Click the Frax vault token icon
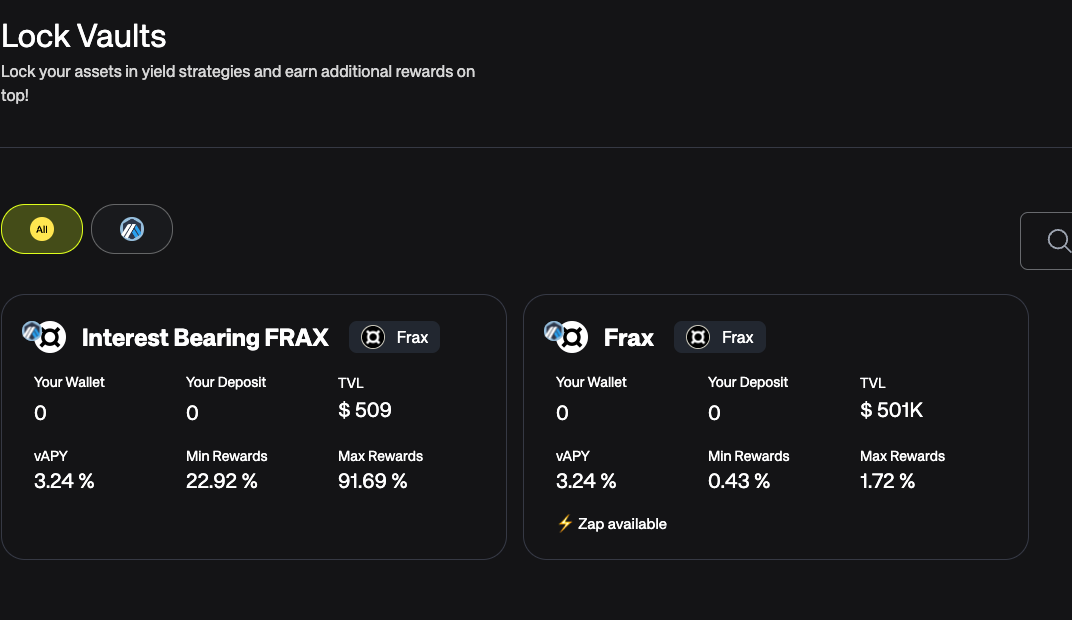 pyautogui.click(x=573, y=337)
